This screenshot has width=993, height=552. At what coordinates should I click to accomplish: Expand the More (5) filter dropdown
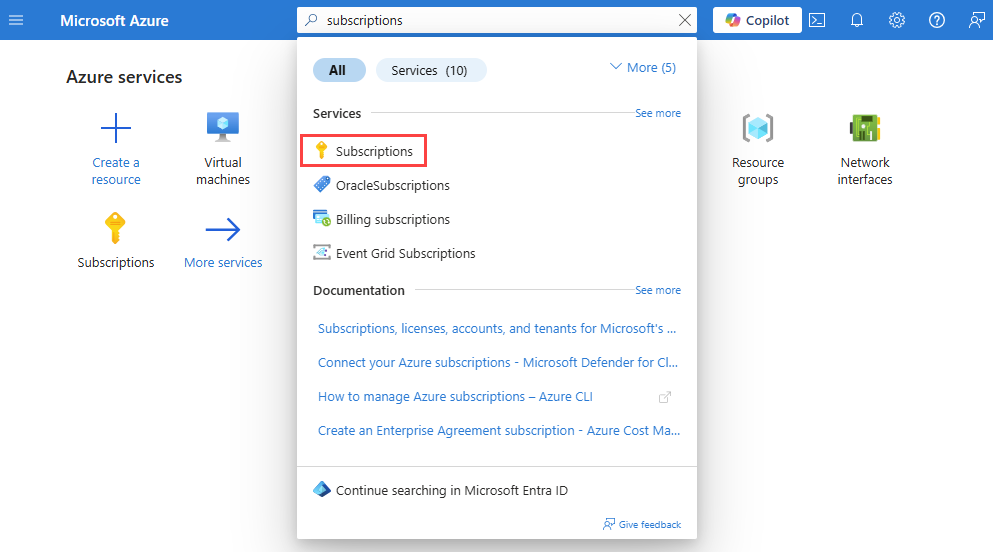coord(642,67)
